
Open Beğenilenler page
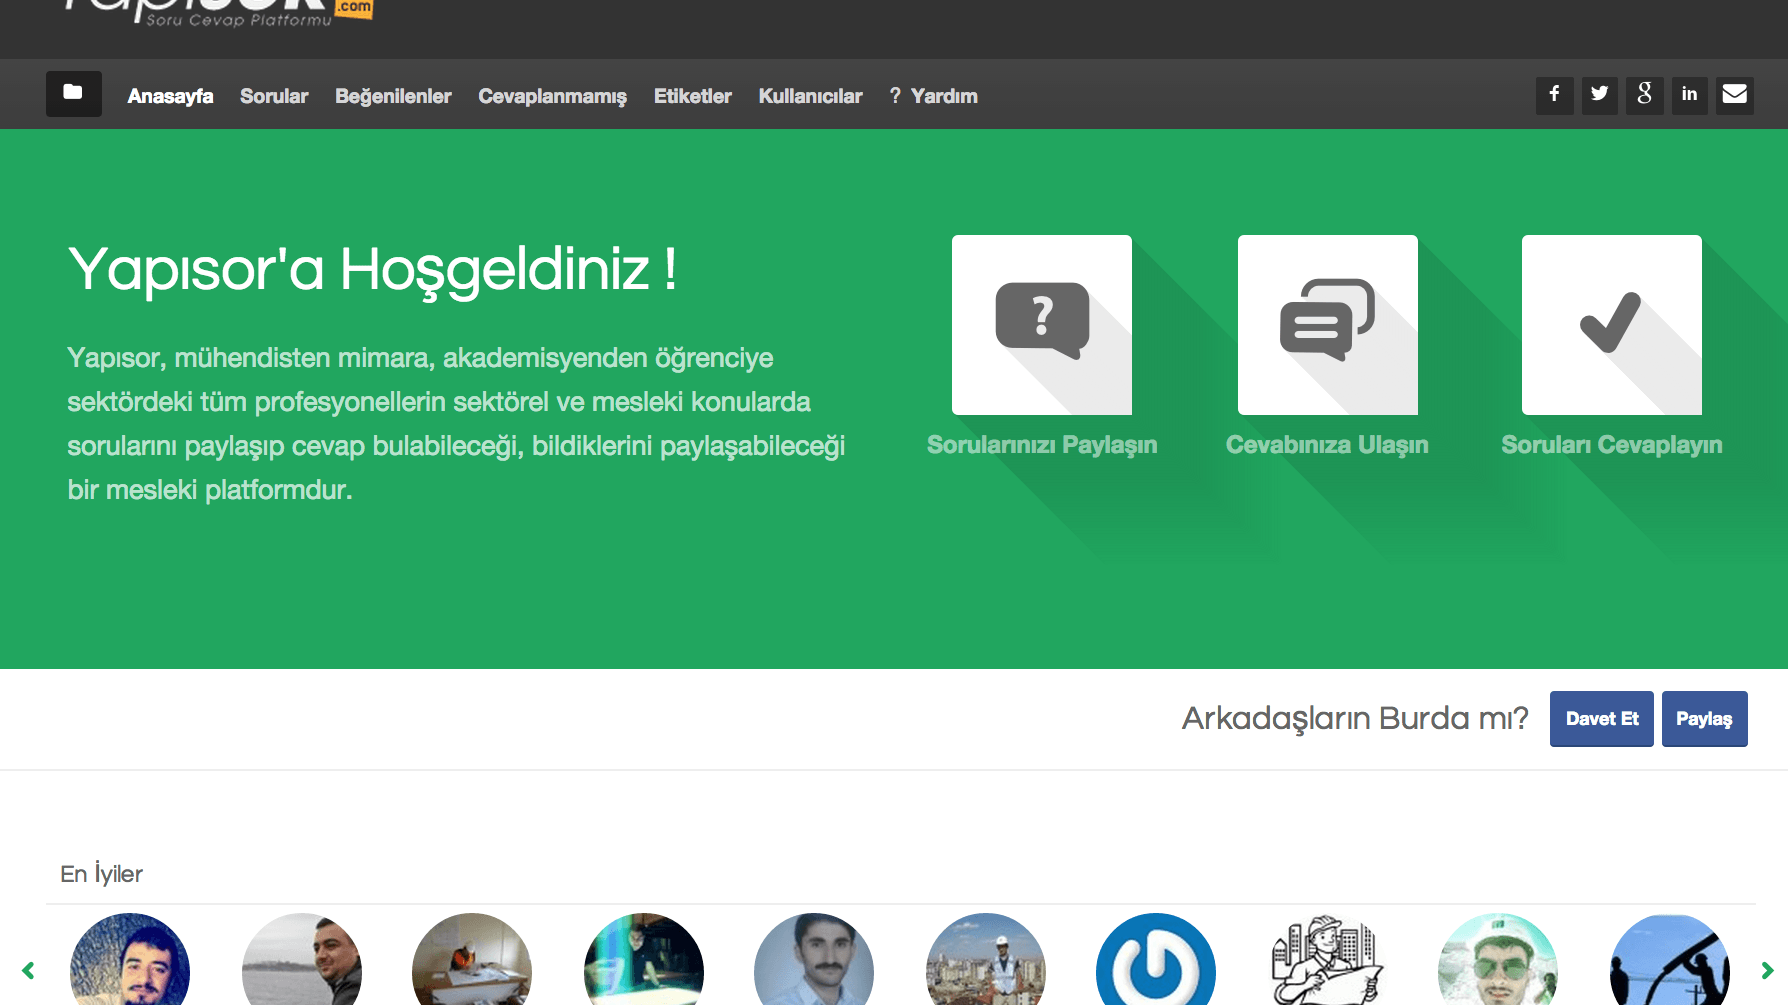(x=393, y=96)
